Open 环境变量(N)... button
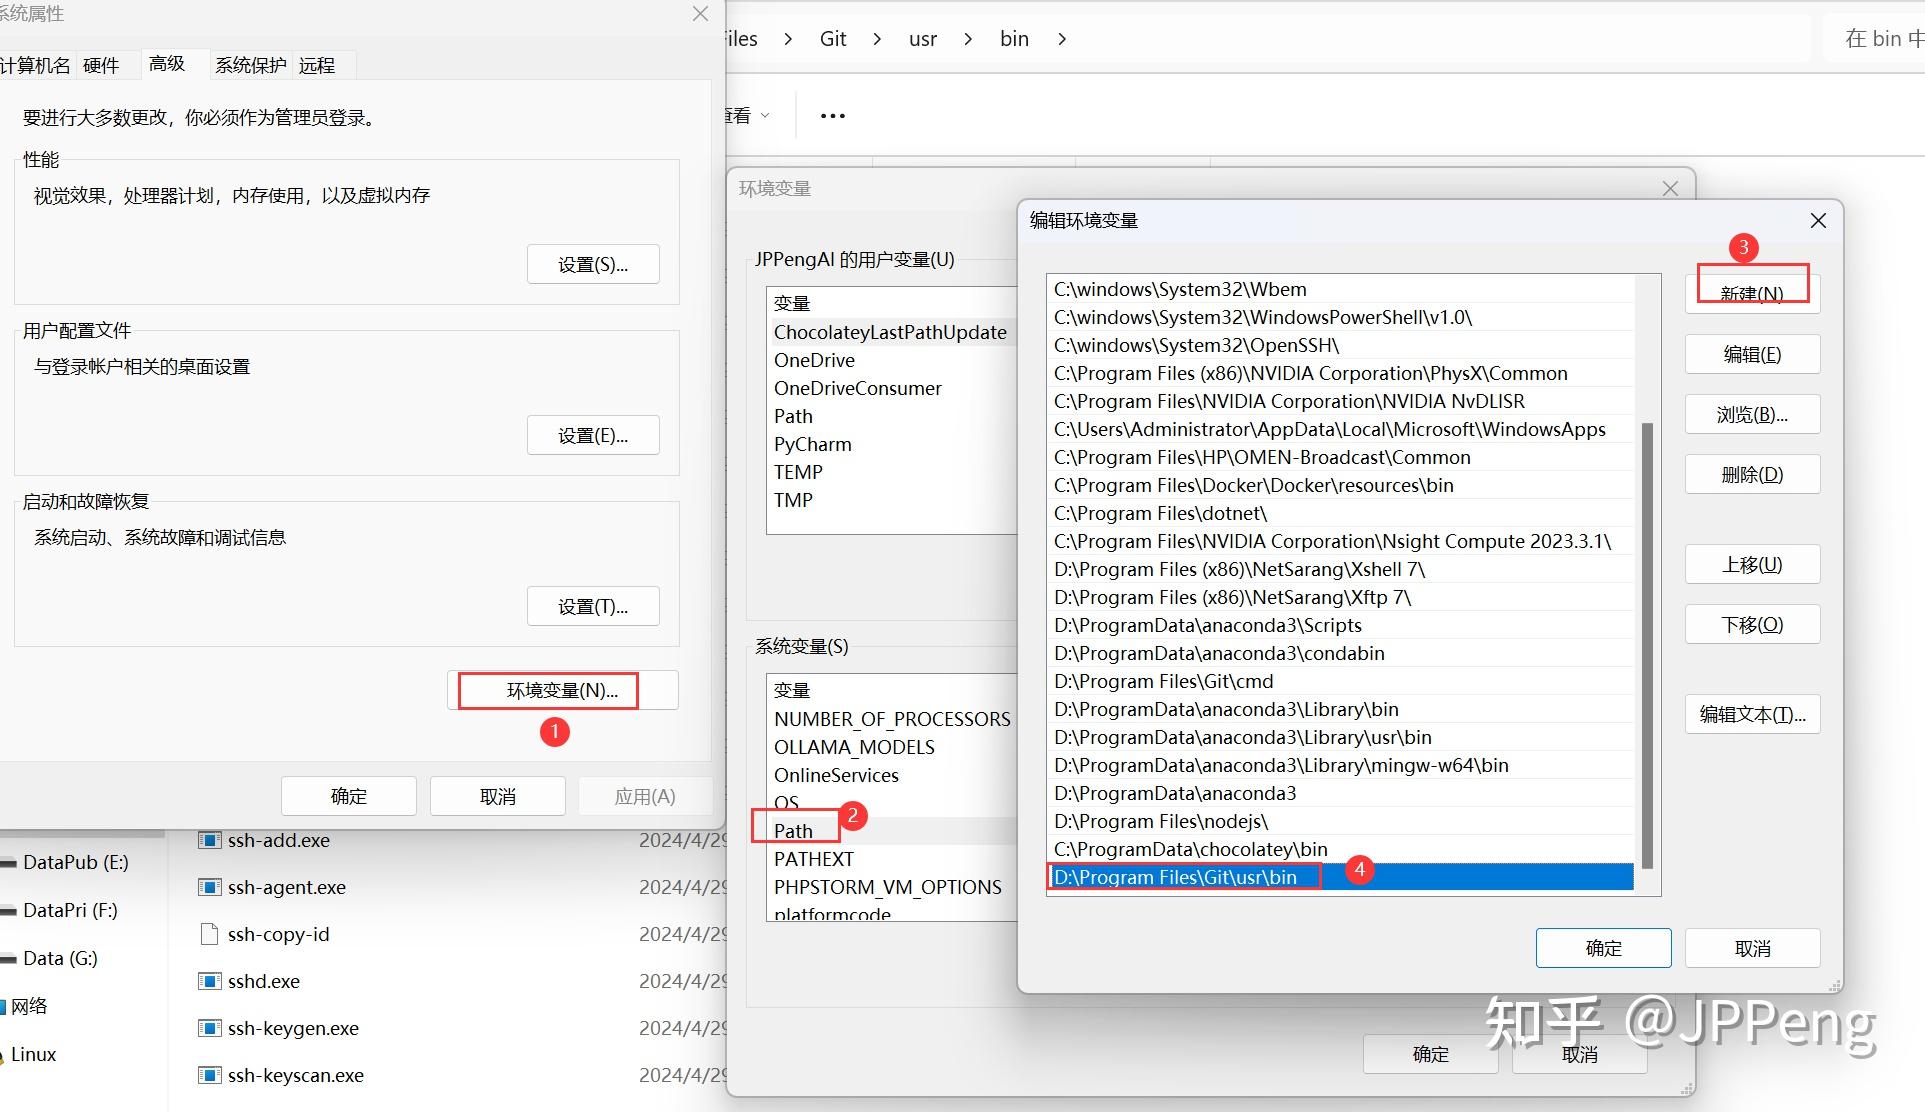This screenshot has width=1925, height=1112. (562, 690)
